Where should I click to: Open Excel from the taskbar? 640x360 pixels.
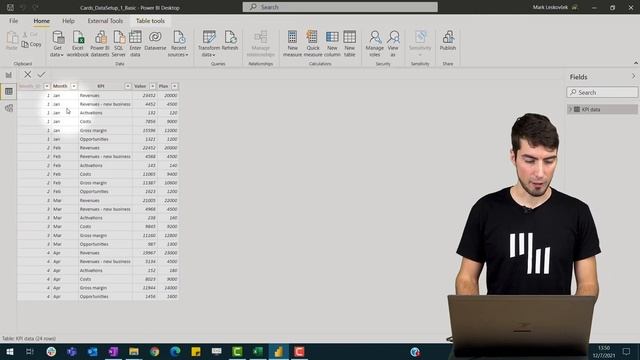(258, 351)
